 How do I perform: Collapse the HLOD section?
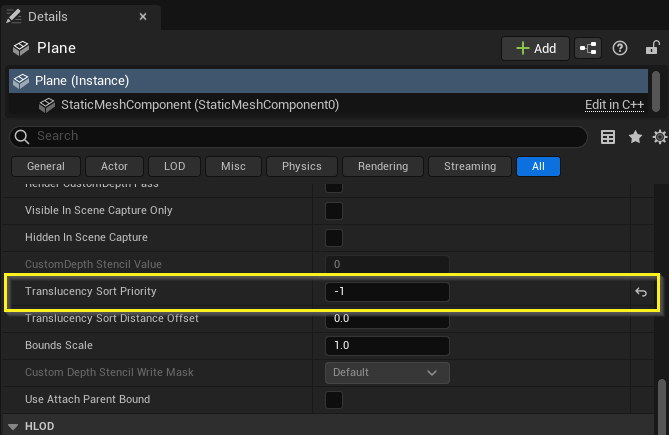pyautogui.click(x=13, y=426)
